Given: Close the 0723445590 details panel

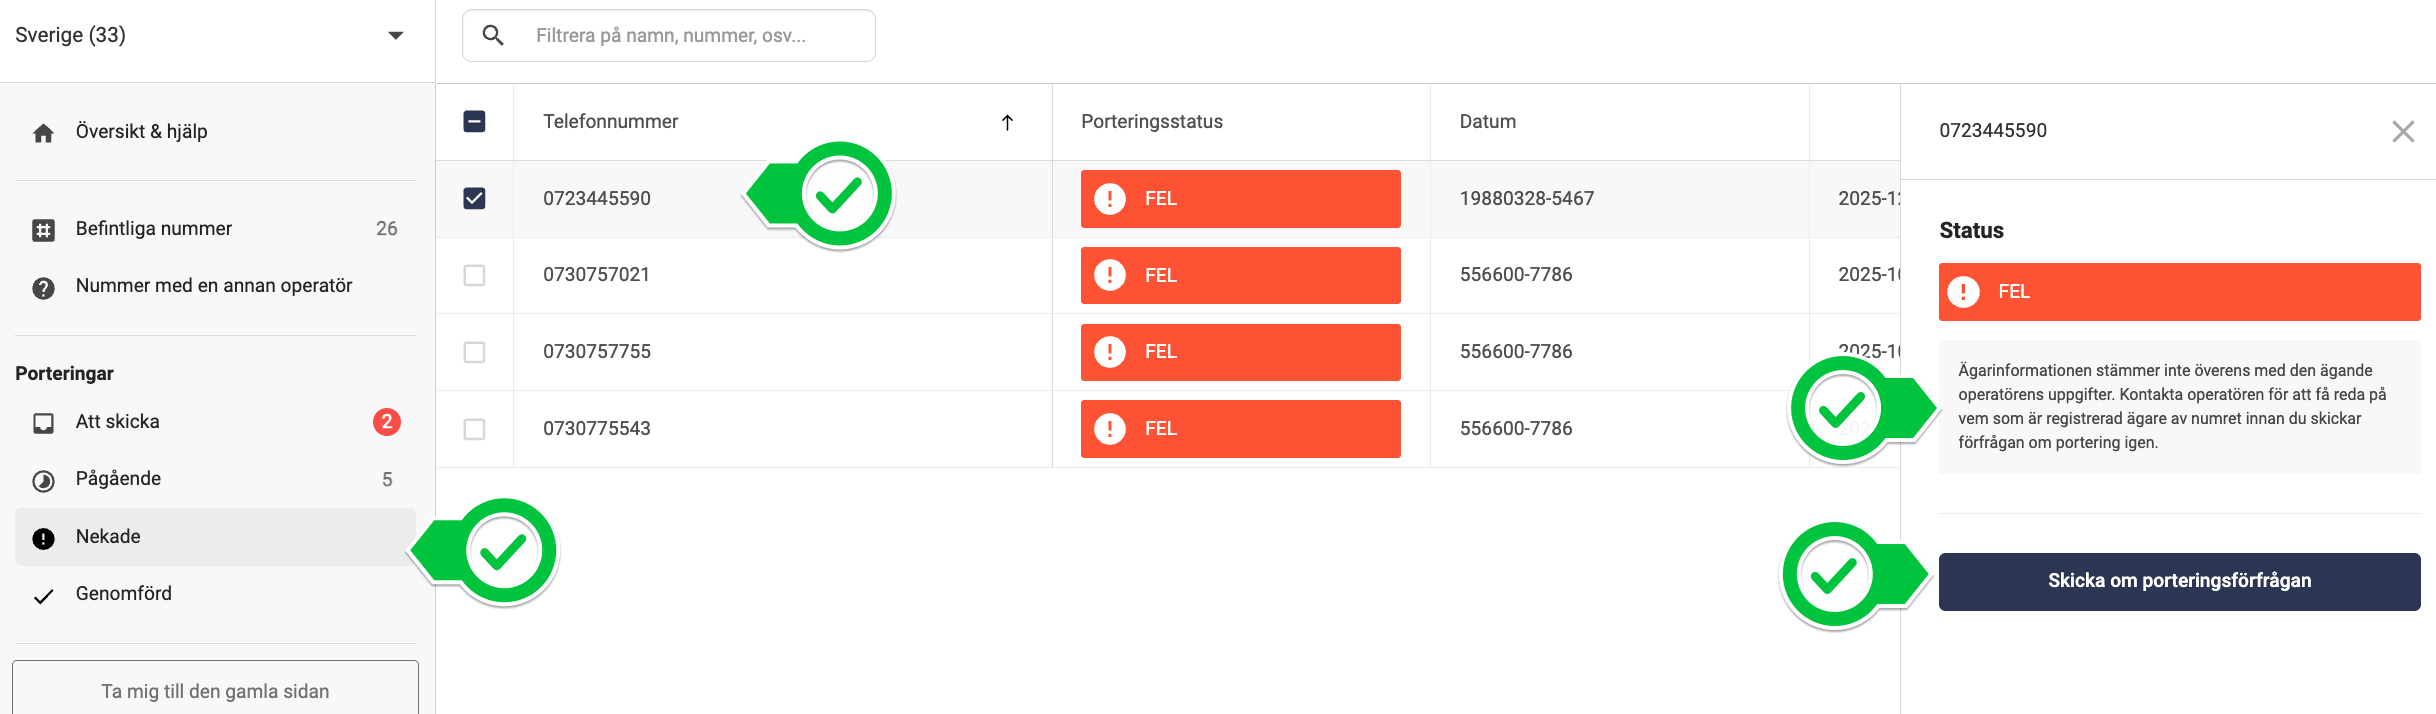Looking at the screenshot, I should [x=2402, y=131].
